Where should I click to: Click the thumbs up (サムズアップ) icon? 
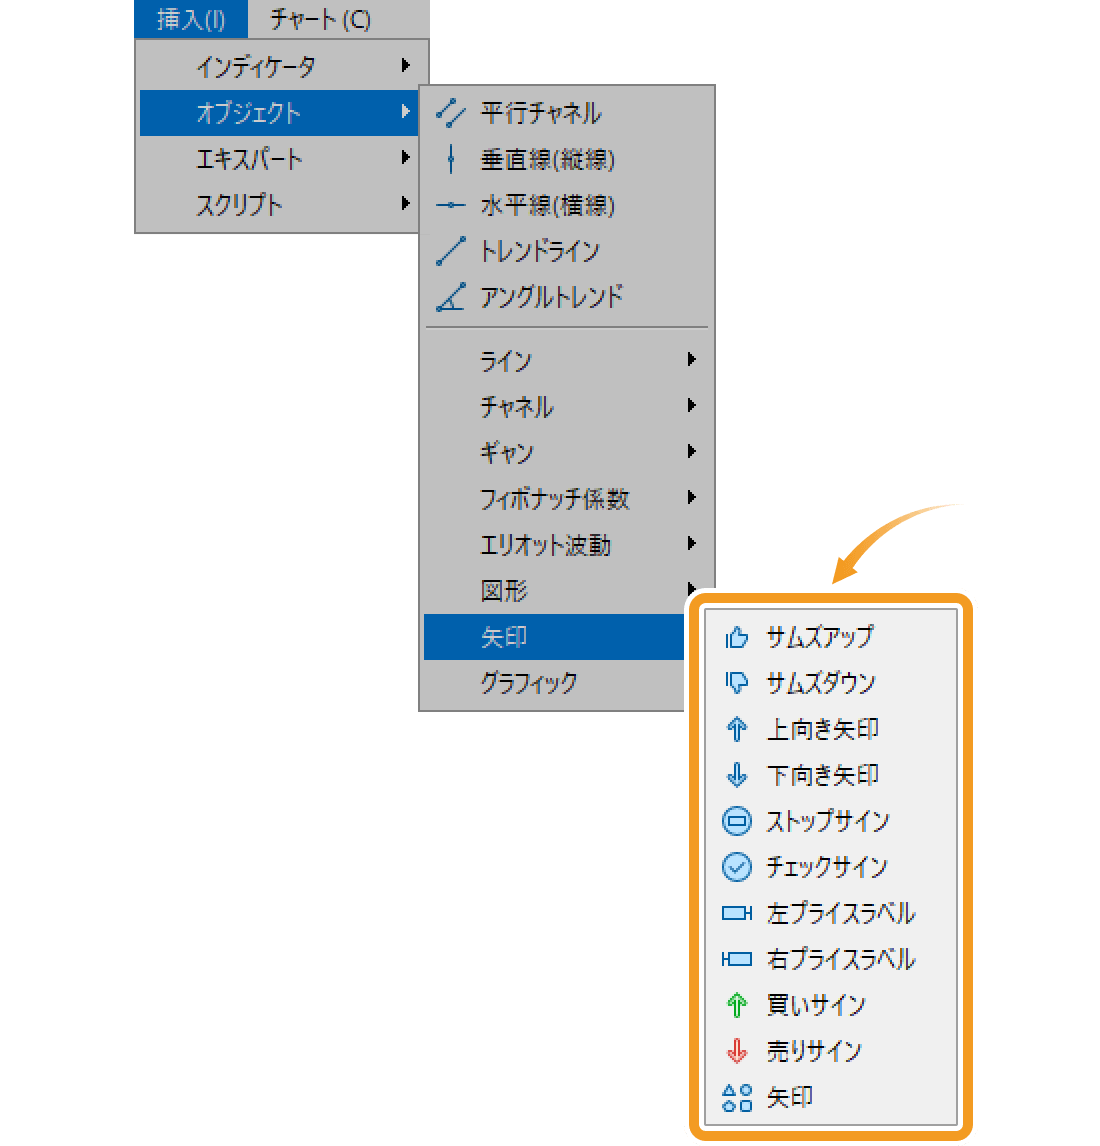pos(737,637)
